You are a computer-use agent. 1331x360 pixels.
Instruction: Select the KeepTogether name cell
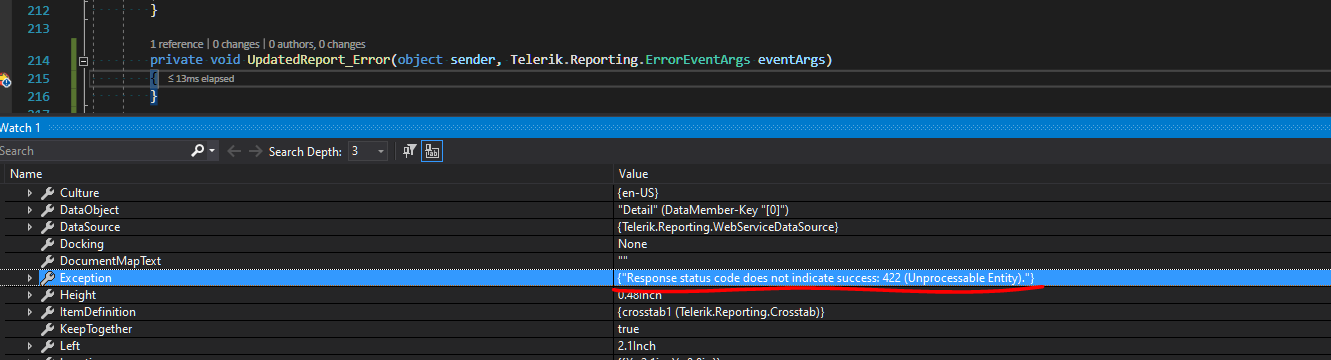(96, 329)
